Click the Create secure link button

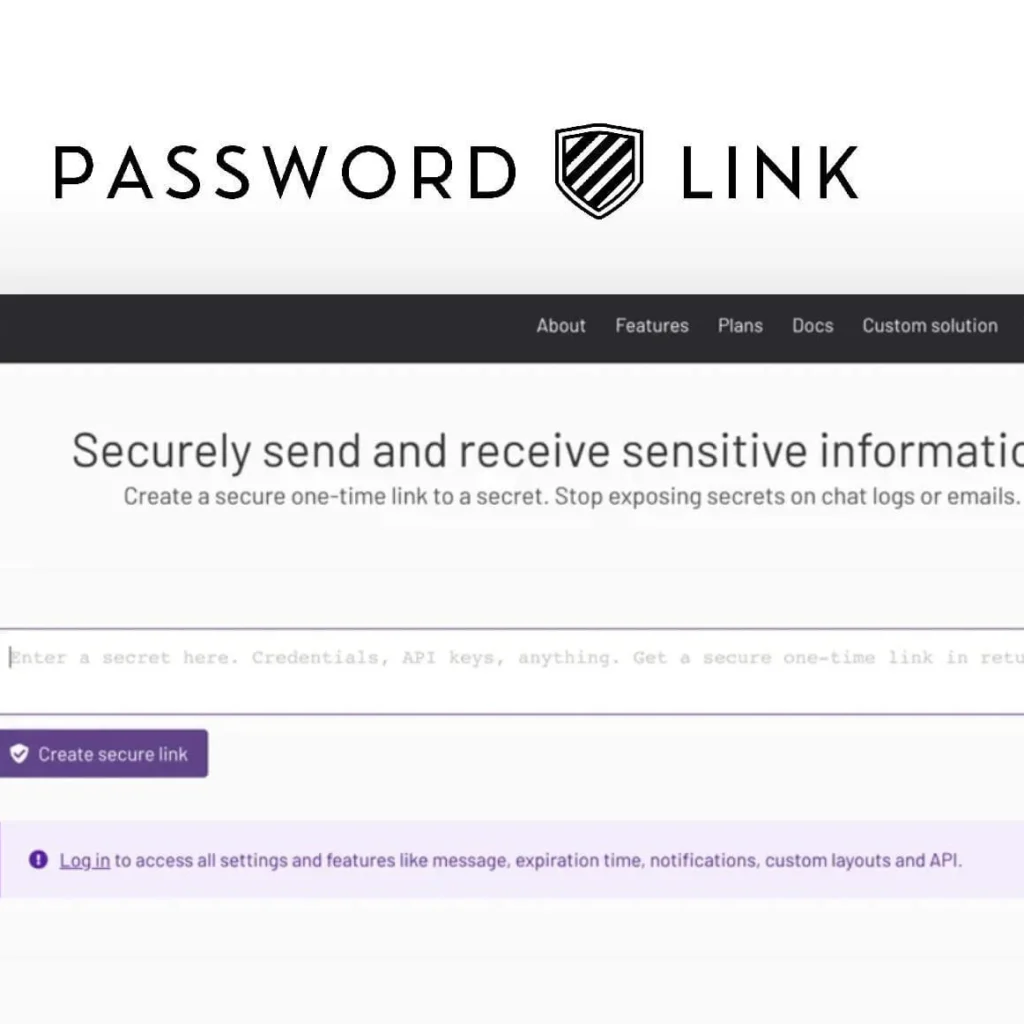pos(104,754)
